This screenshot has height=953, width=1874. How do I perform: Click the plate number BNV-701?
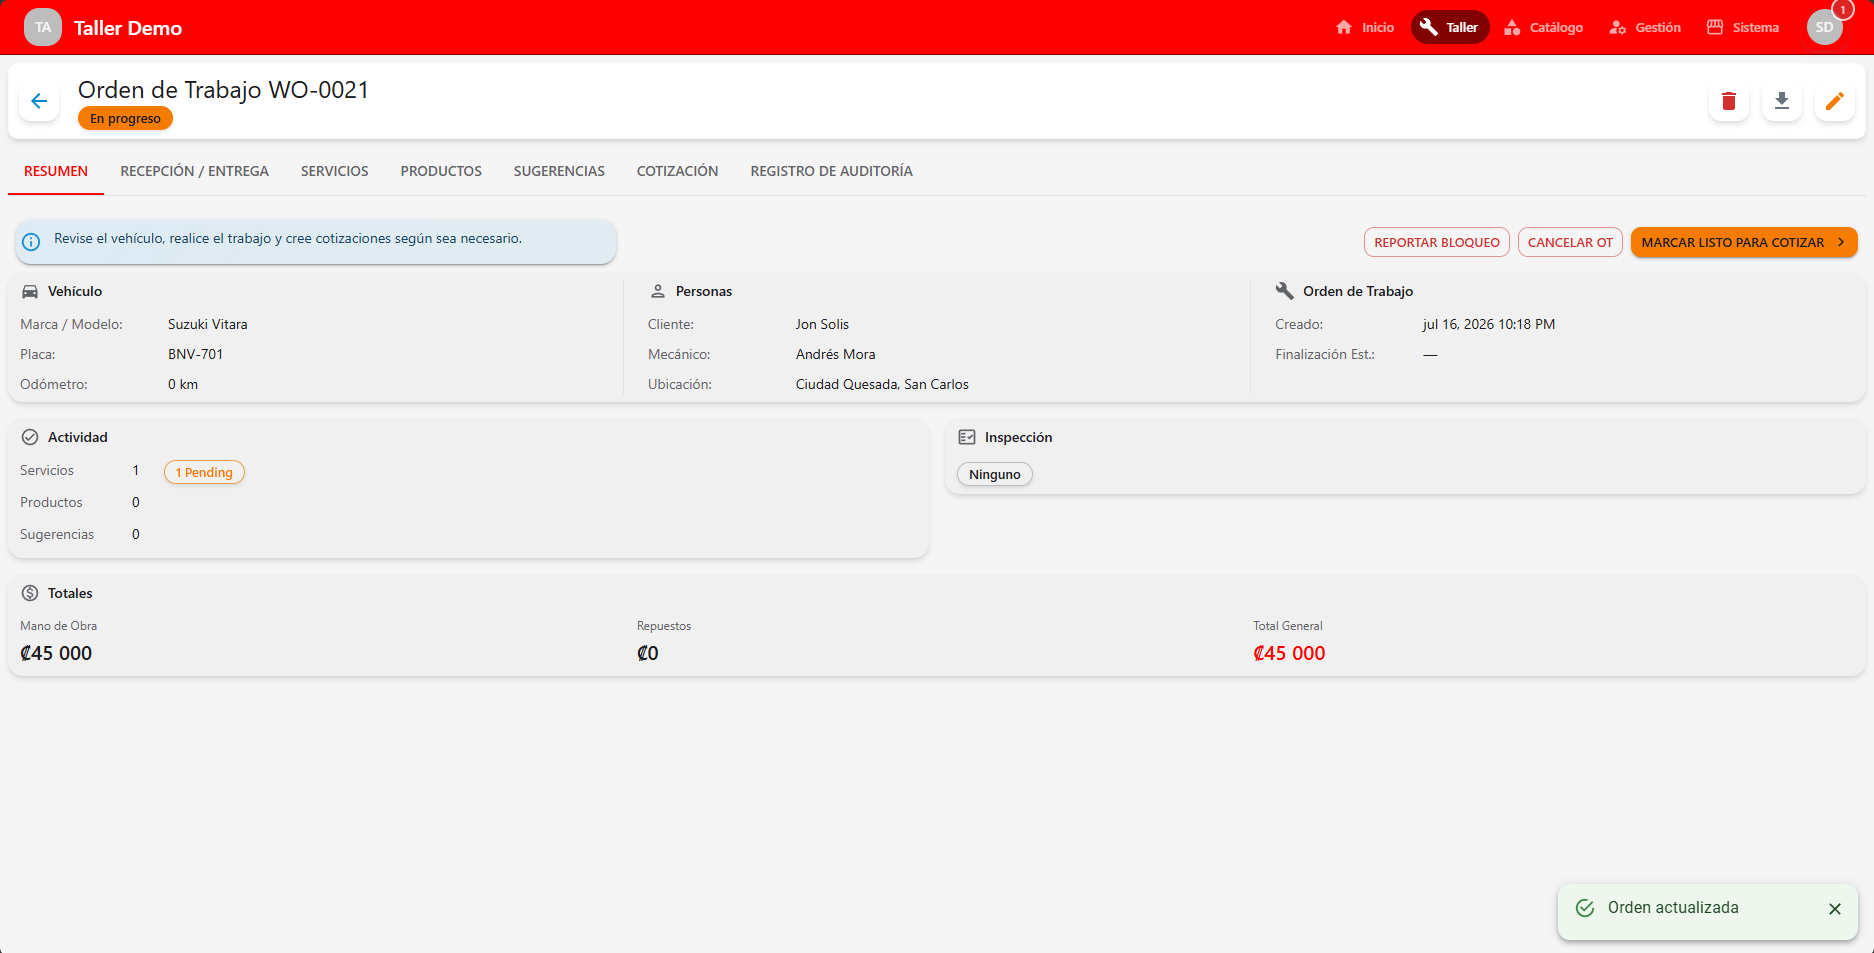(196, 354)
